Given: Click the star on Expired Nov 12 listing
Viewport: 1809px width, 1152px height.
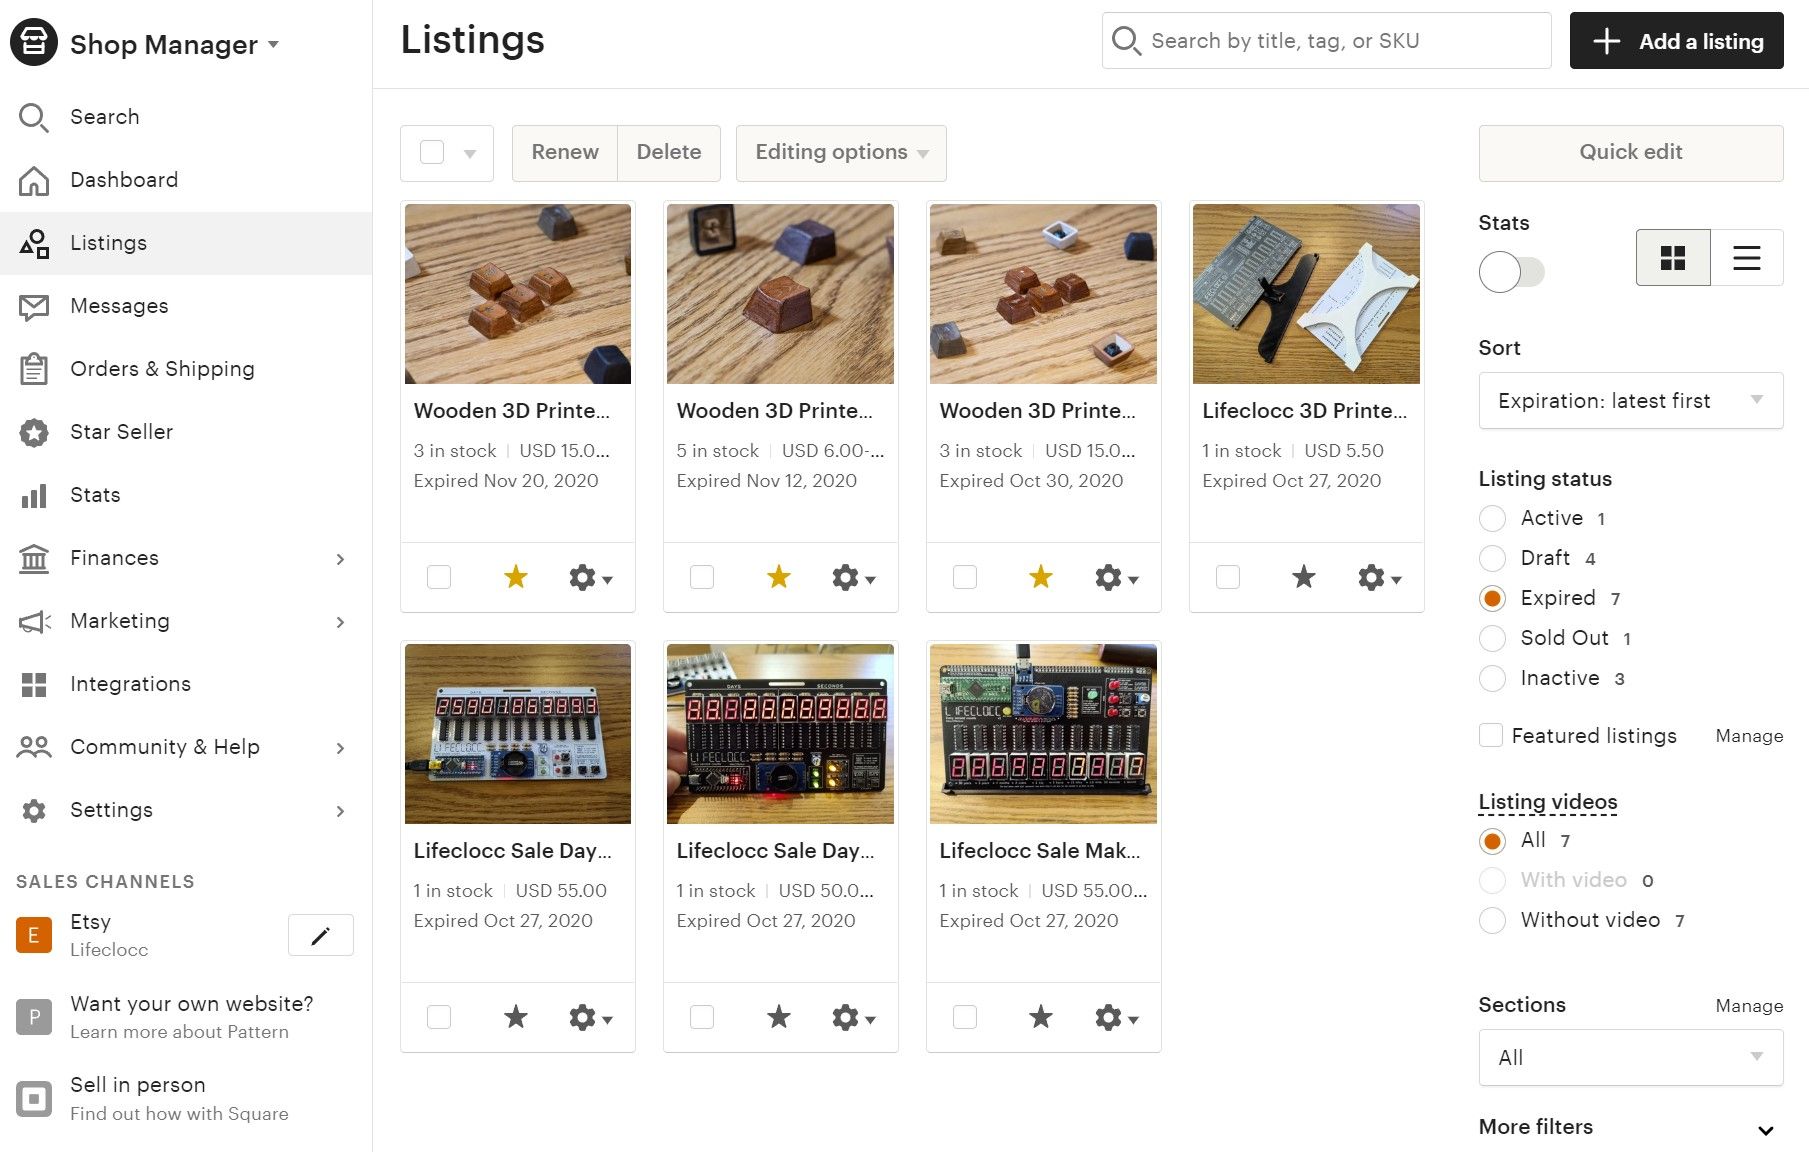Looking at the screenshot, I should point(778,577).
